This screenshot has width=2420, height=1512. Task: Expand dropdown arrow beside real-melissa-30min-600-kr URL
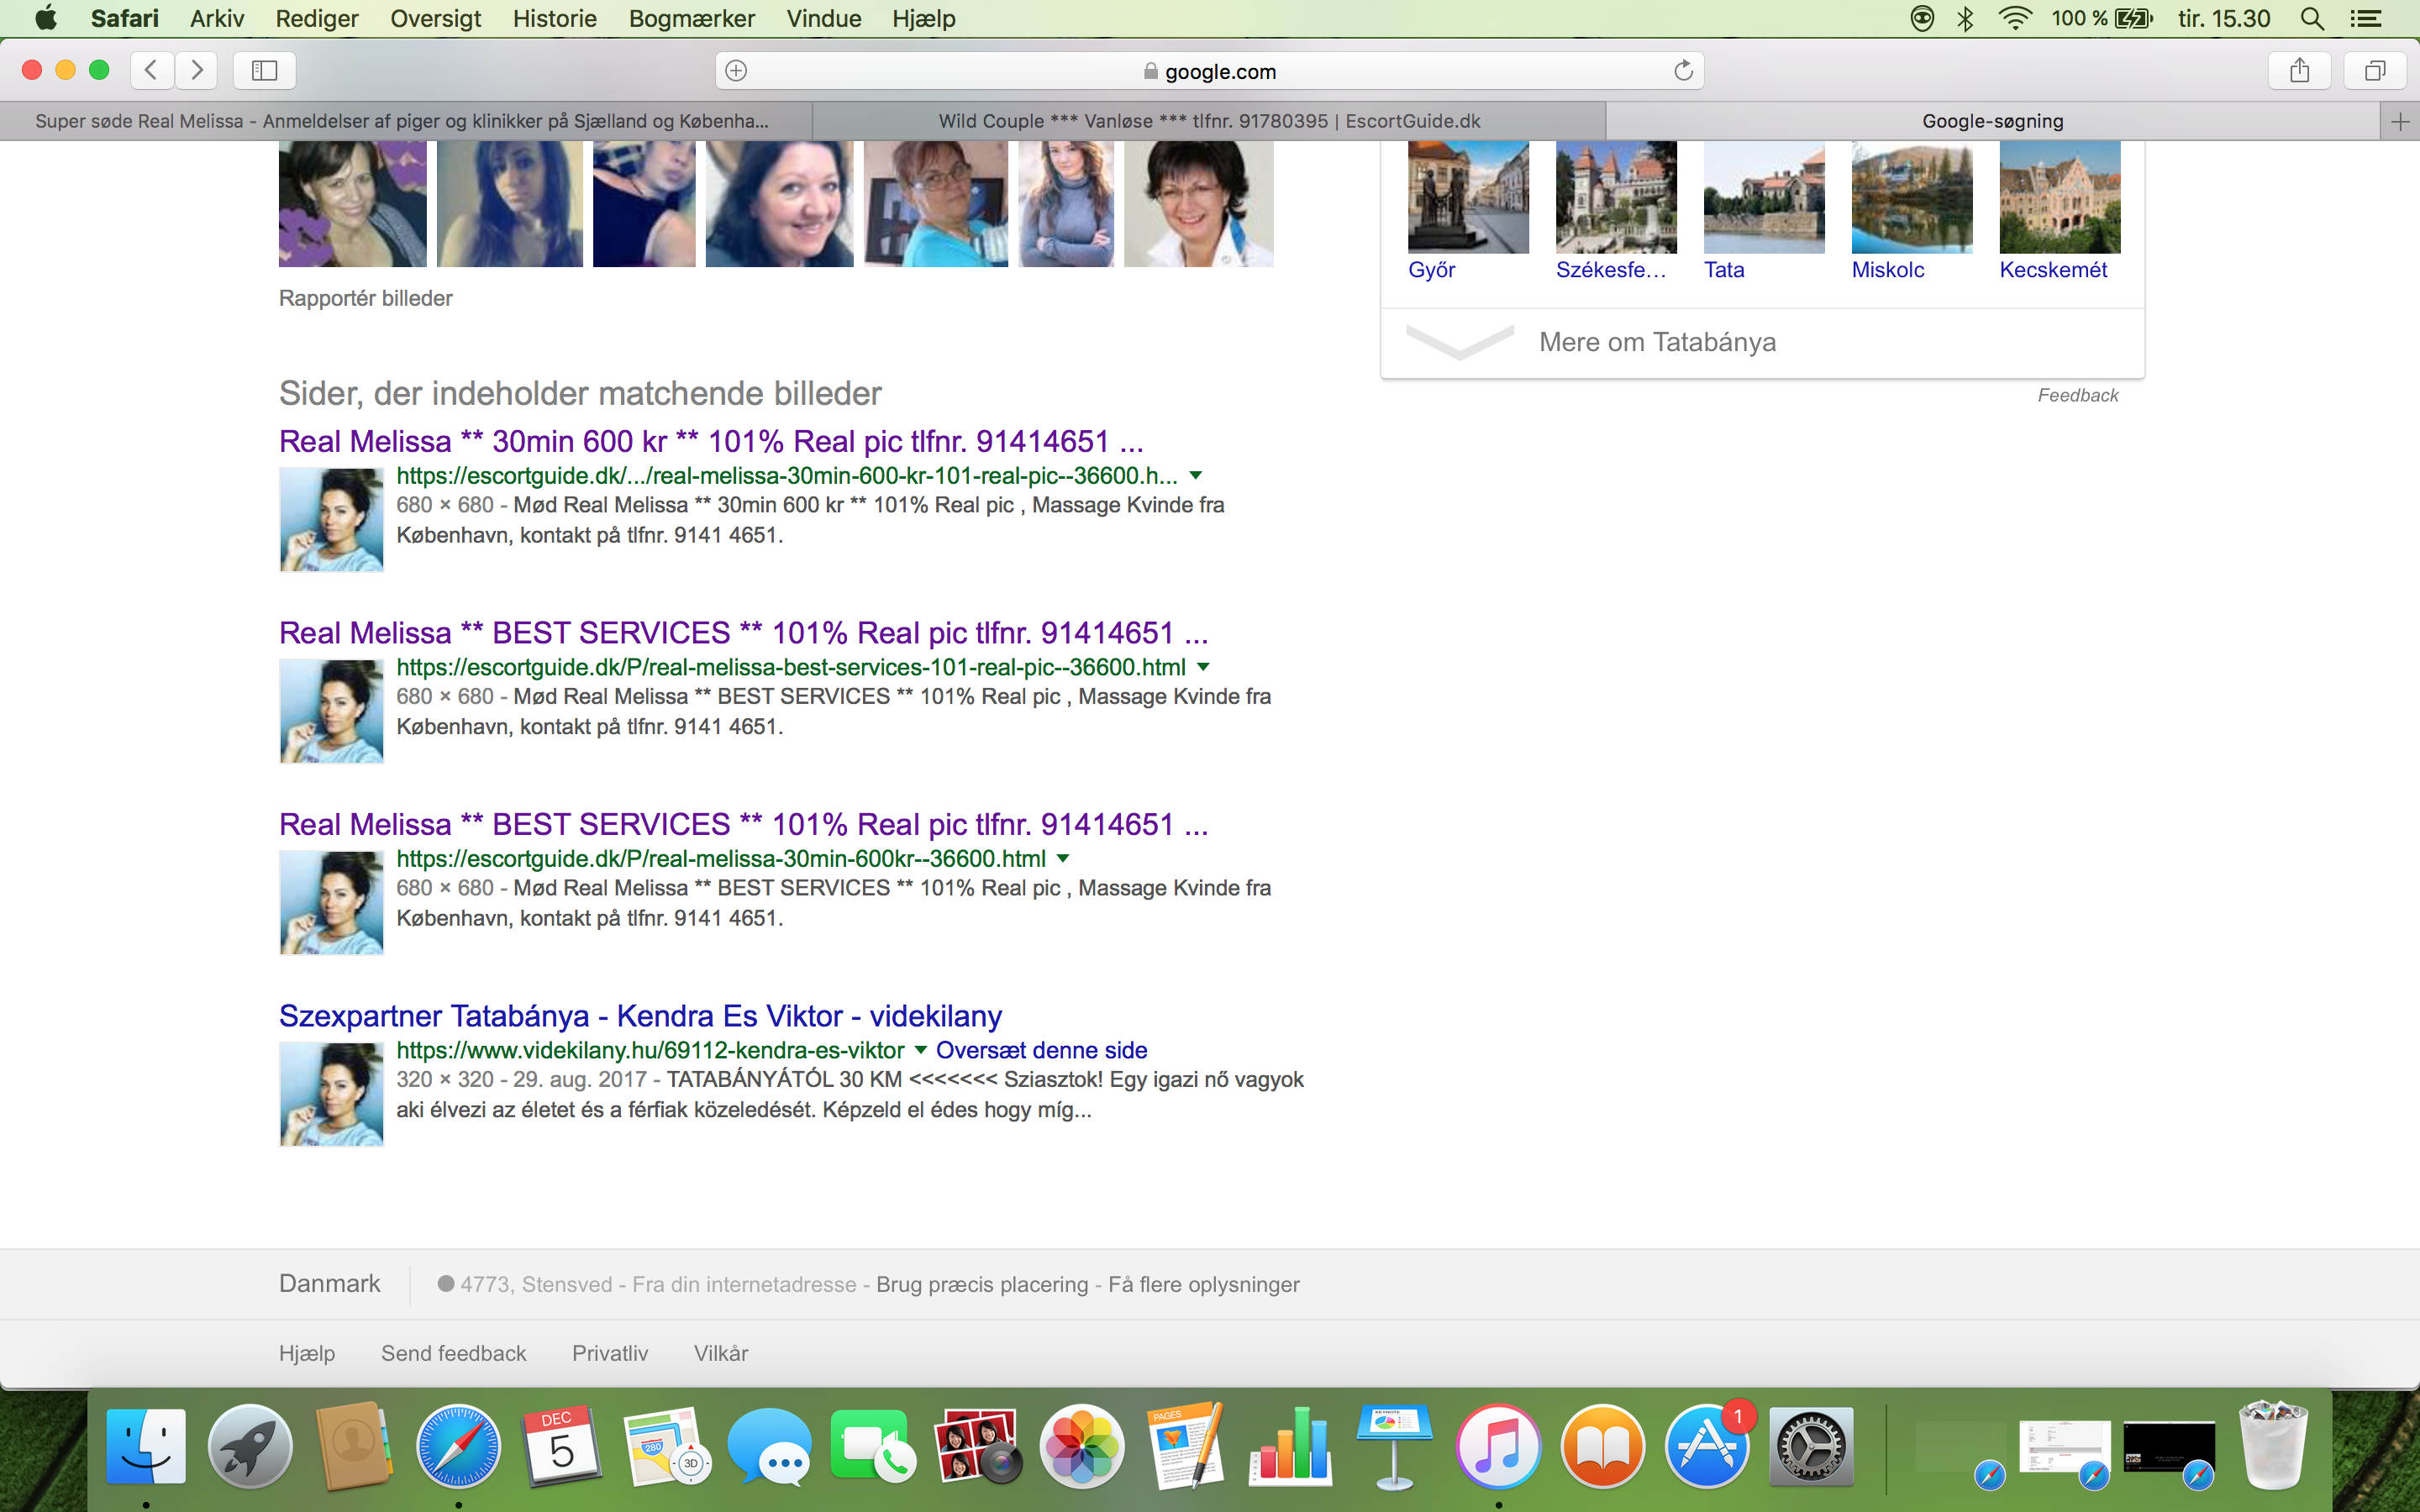click(x=1195, y=476)
